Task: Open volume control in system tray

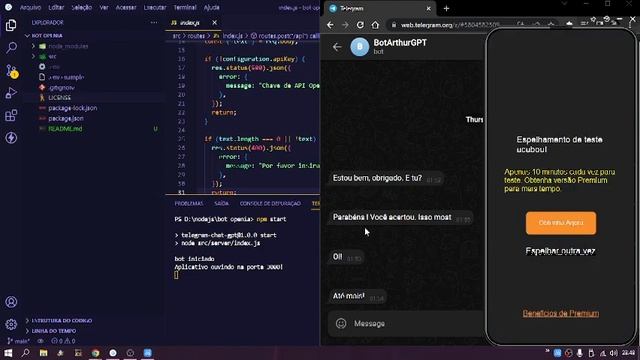Action: point(613,353)
